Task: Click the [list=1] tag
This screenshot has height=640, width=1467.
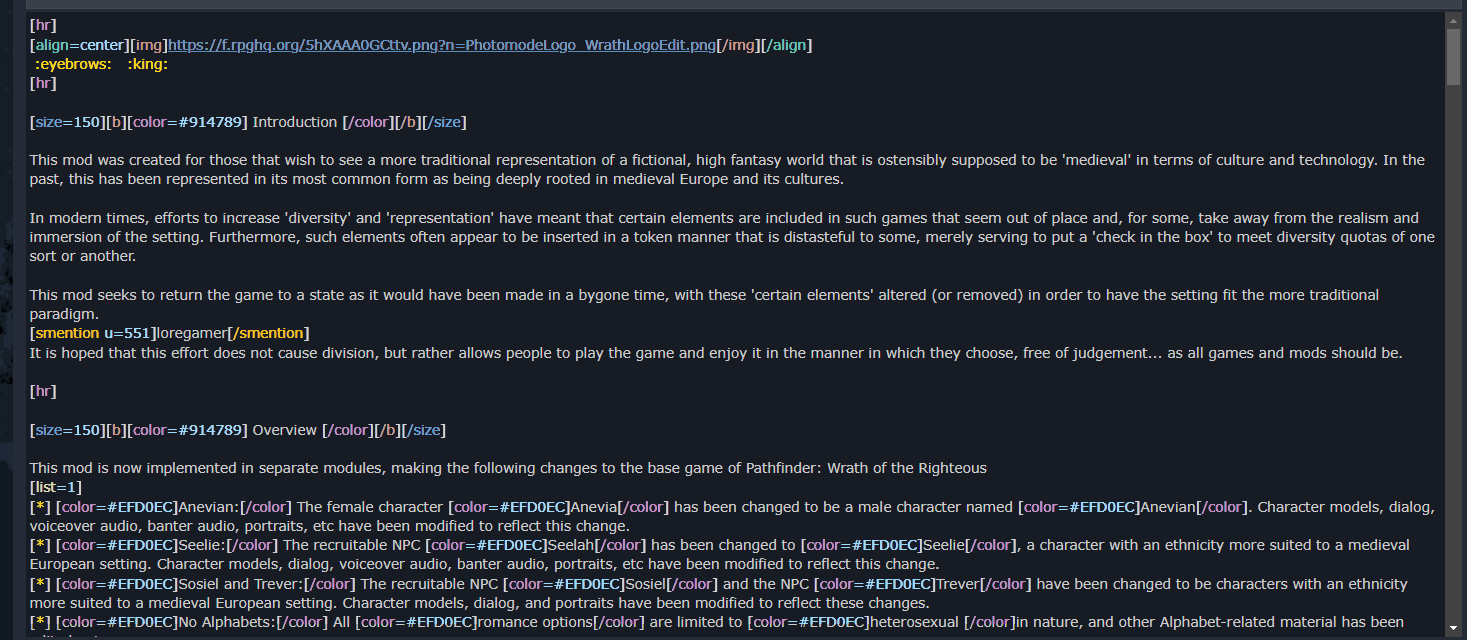Action: [56, 487]
